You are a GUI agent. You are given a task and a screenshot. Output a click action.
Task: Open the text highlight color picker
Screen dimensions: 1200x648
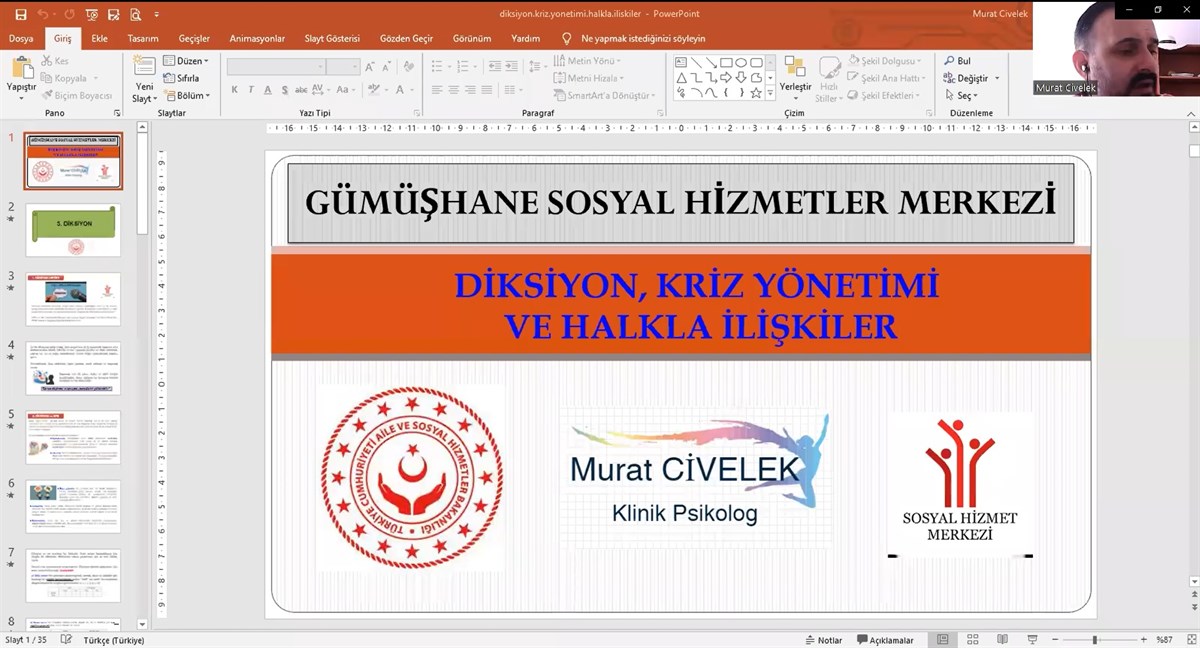(x=375, y=90)
